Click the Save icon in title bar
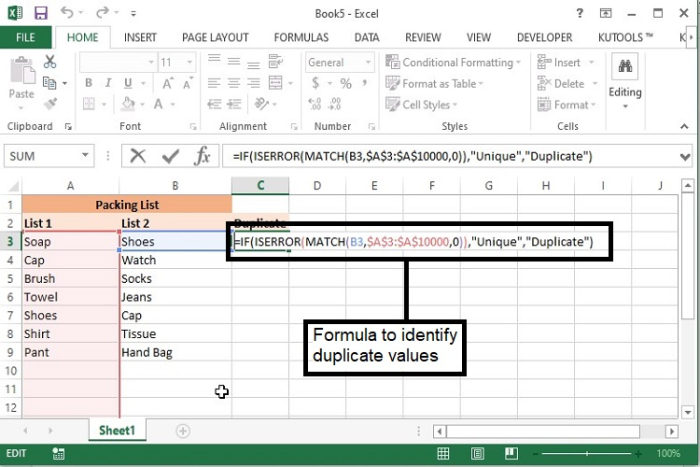The width and height of the screenshot is (700, 467). (x=42, y=13)
